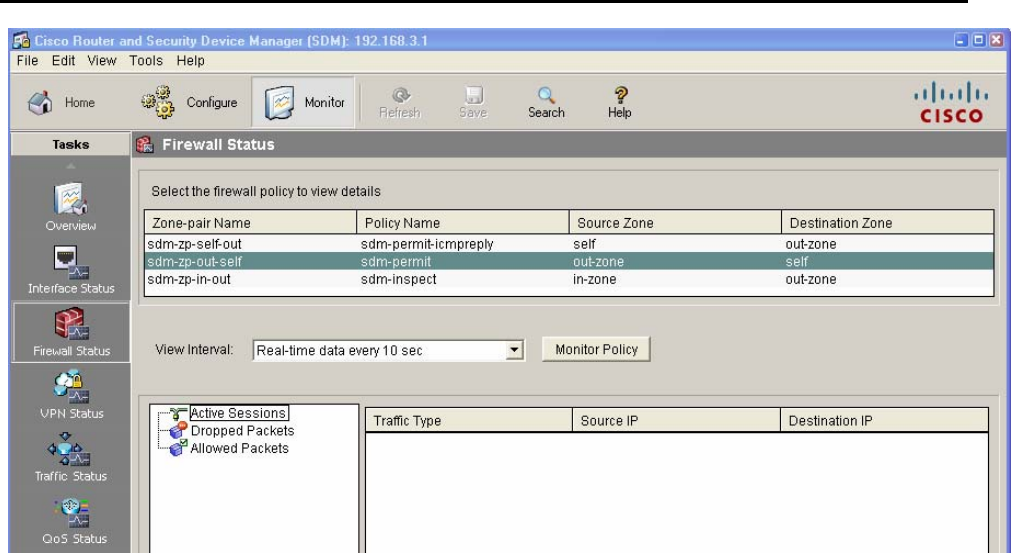Click the in-zone source zone cell

point(594,279)
